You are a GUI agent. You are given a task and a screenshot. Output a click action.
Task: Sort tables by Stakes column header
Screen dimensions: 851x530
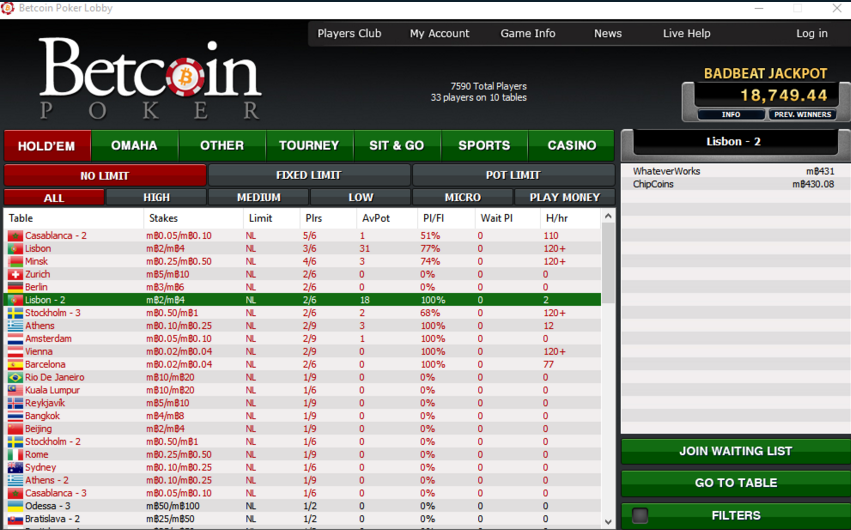[x=163, y=218]
